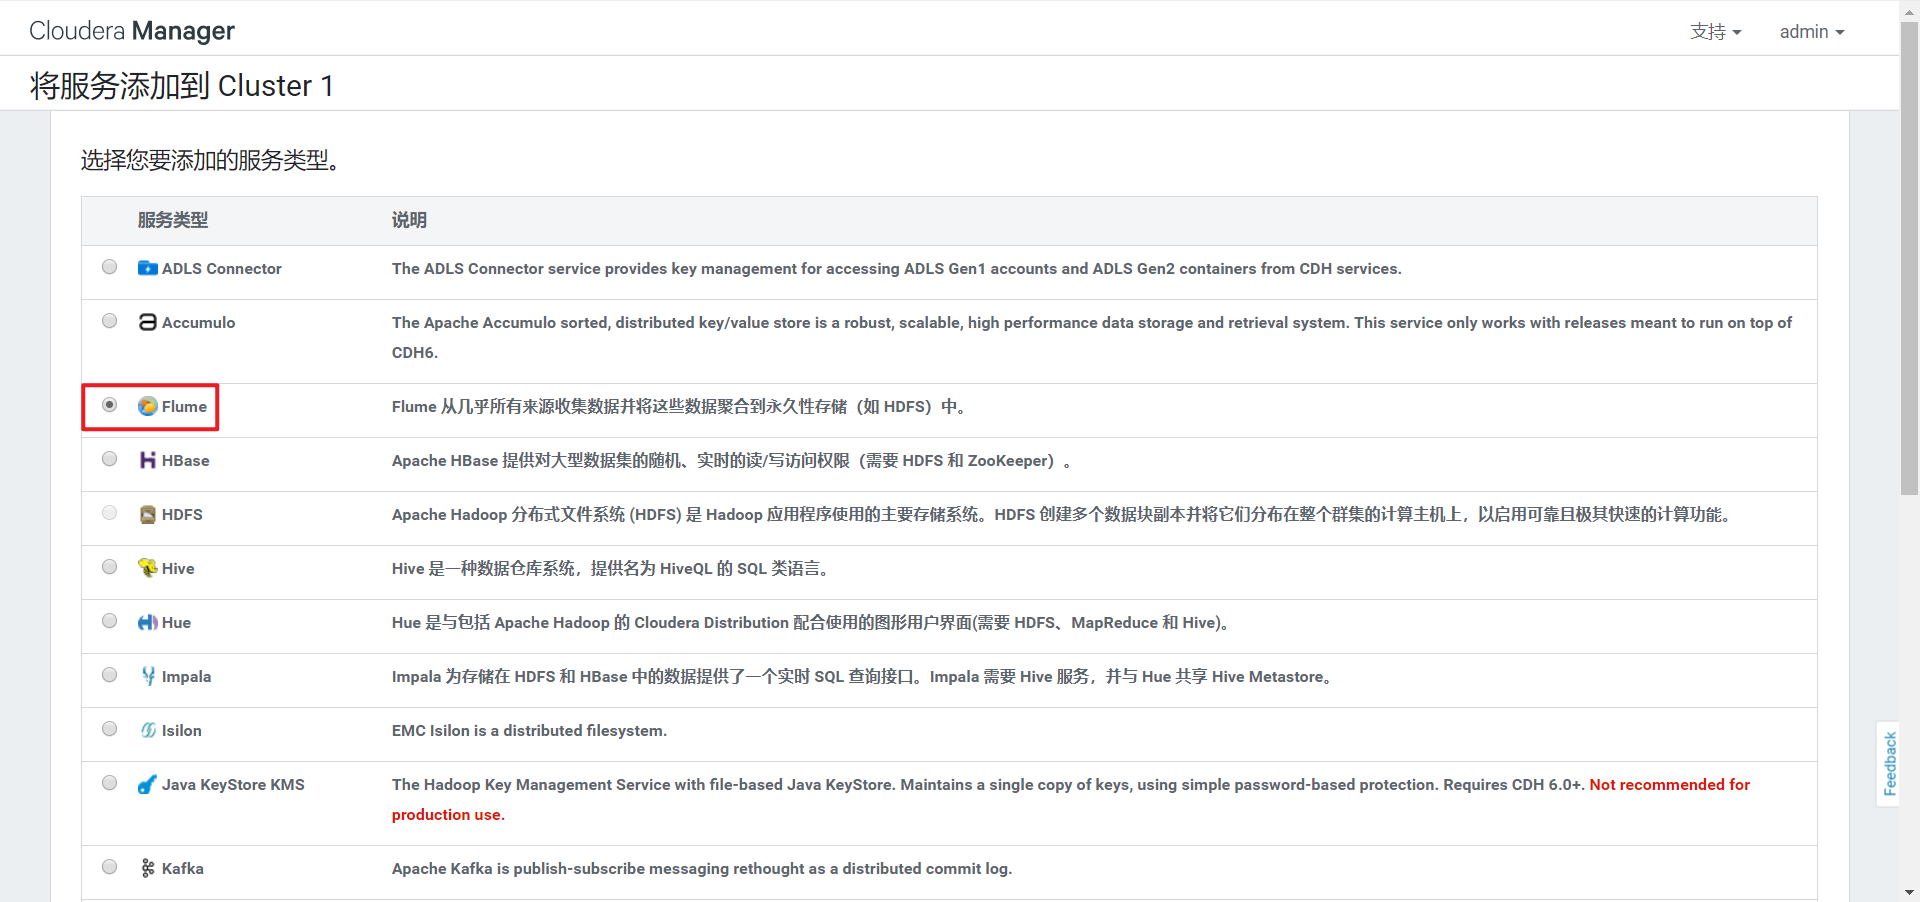Click the page vertical scrollbar thumb
The width and height of the screenshot is (1920, 902).
(1909, 260)
